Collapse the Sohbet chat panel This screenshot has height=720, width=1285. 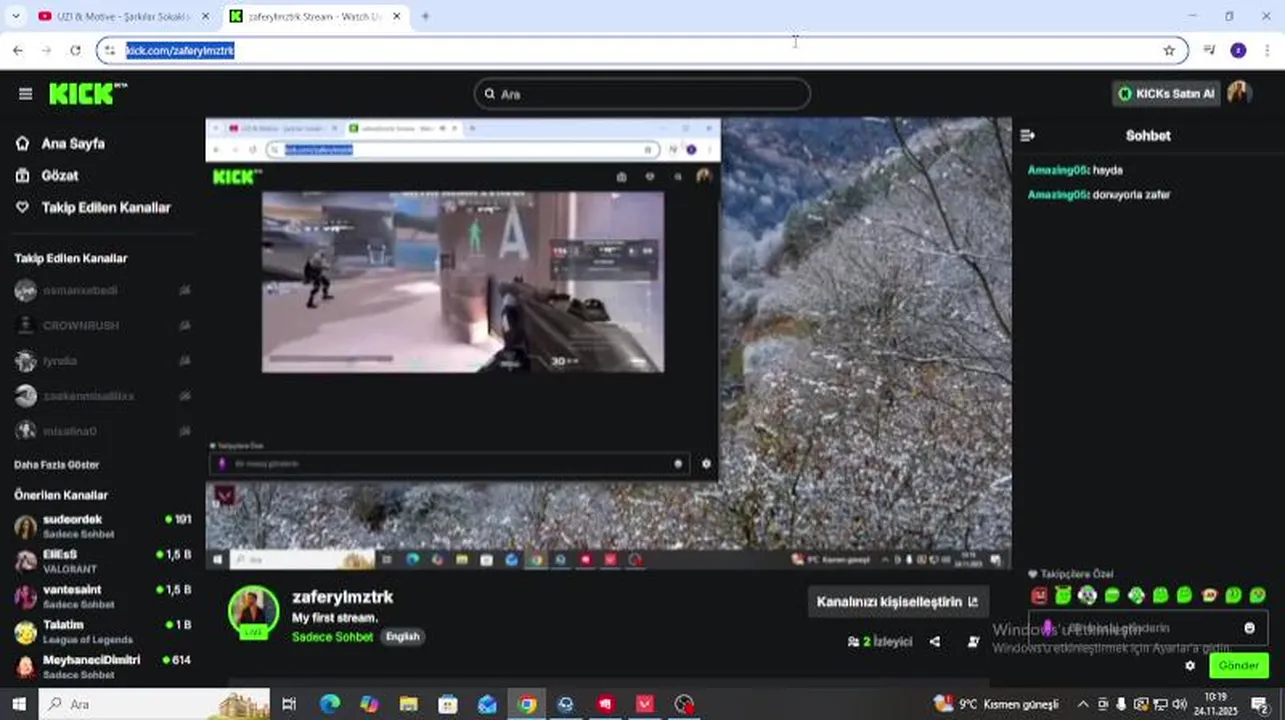(1027, 136)
